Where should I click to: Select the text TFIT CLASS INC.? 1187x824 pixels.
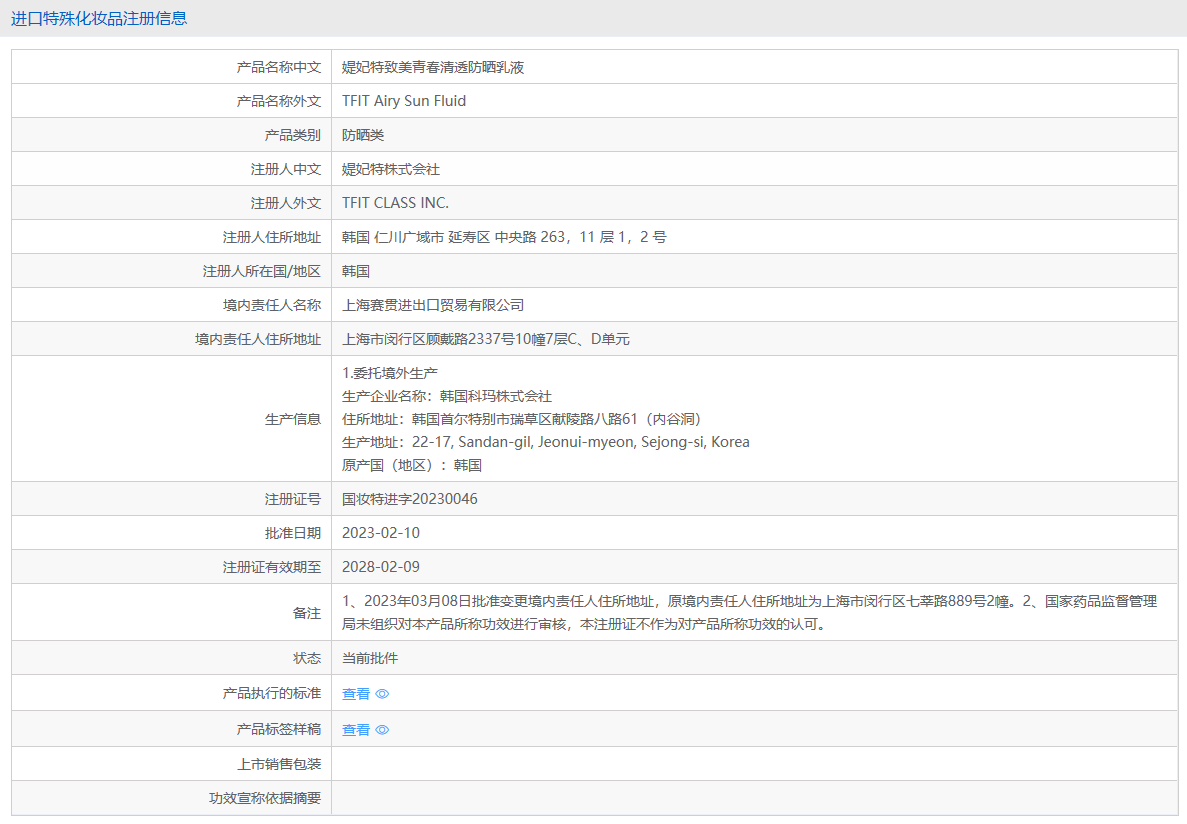point(395,203)
